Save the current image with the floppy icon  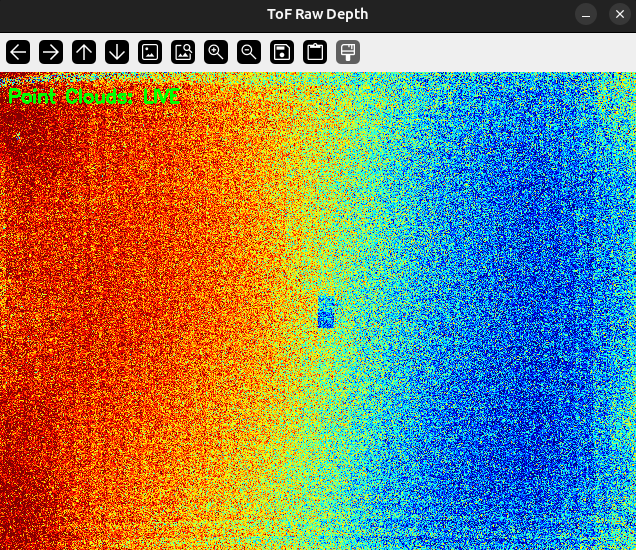pos(282,52)
